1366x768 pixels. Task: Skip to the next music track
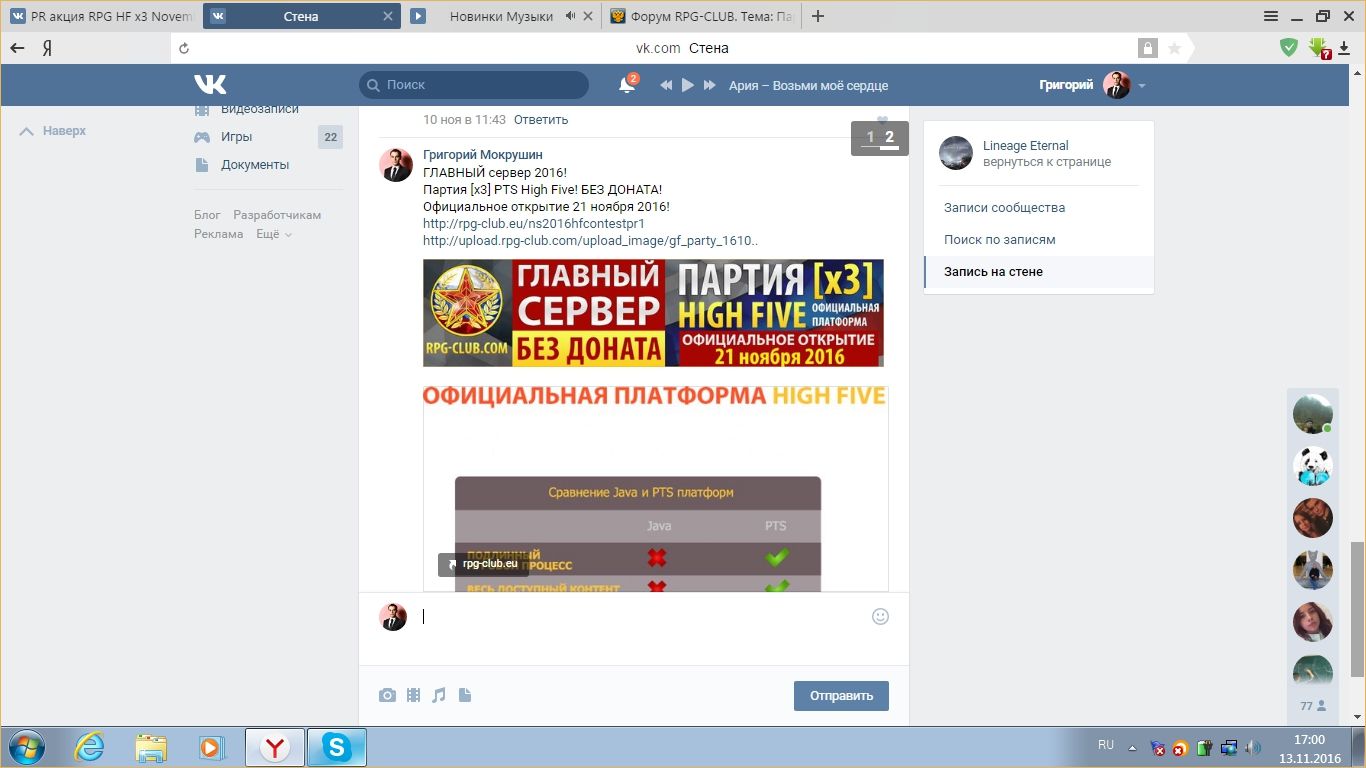click(x=710, y=86)
